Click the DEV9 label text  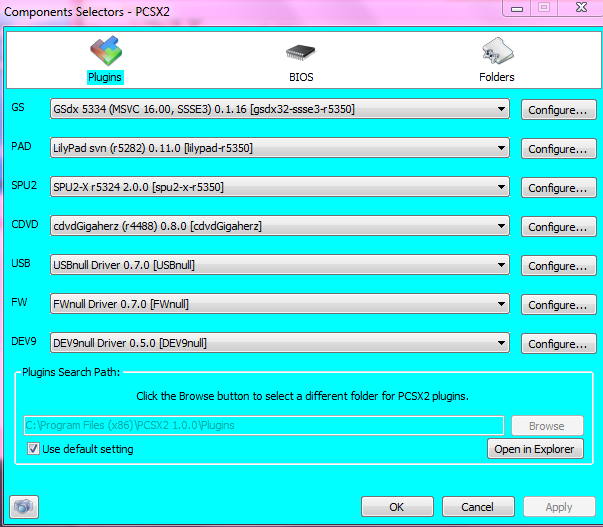(x=24, y=341)
